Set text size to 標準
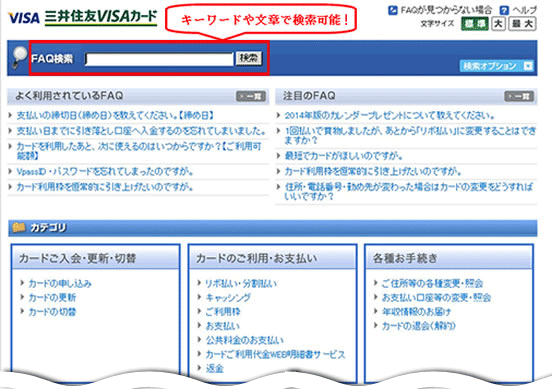552x389 pixels. [x=475, y=24]
